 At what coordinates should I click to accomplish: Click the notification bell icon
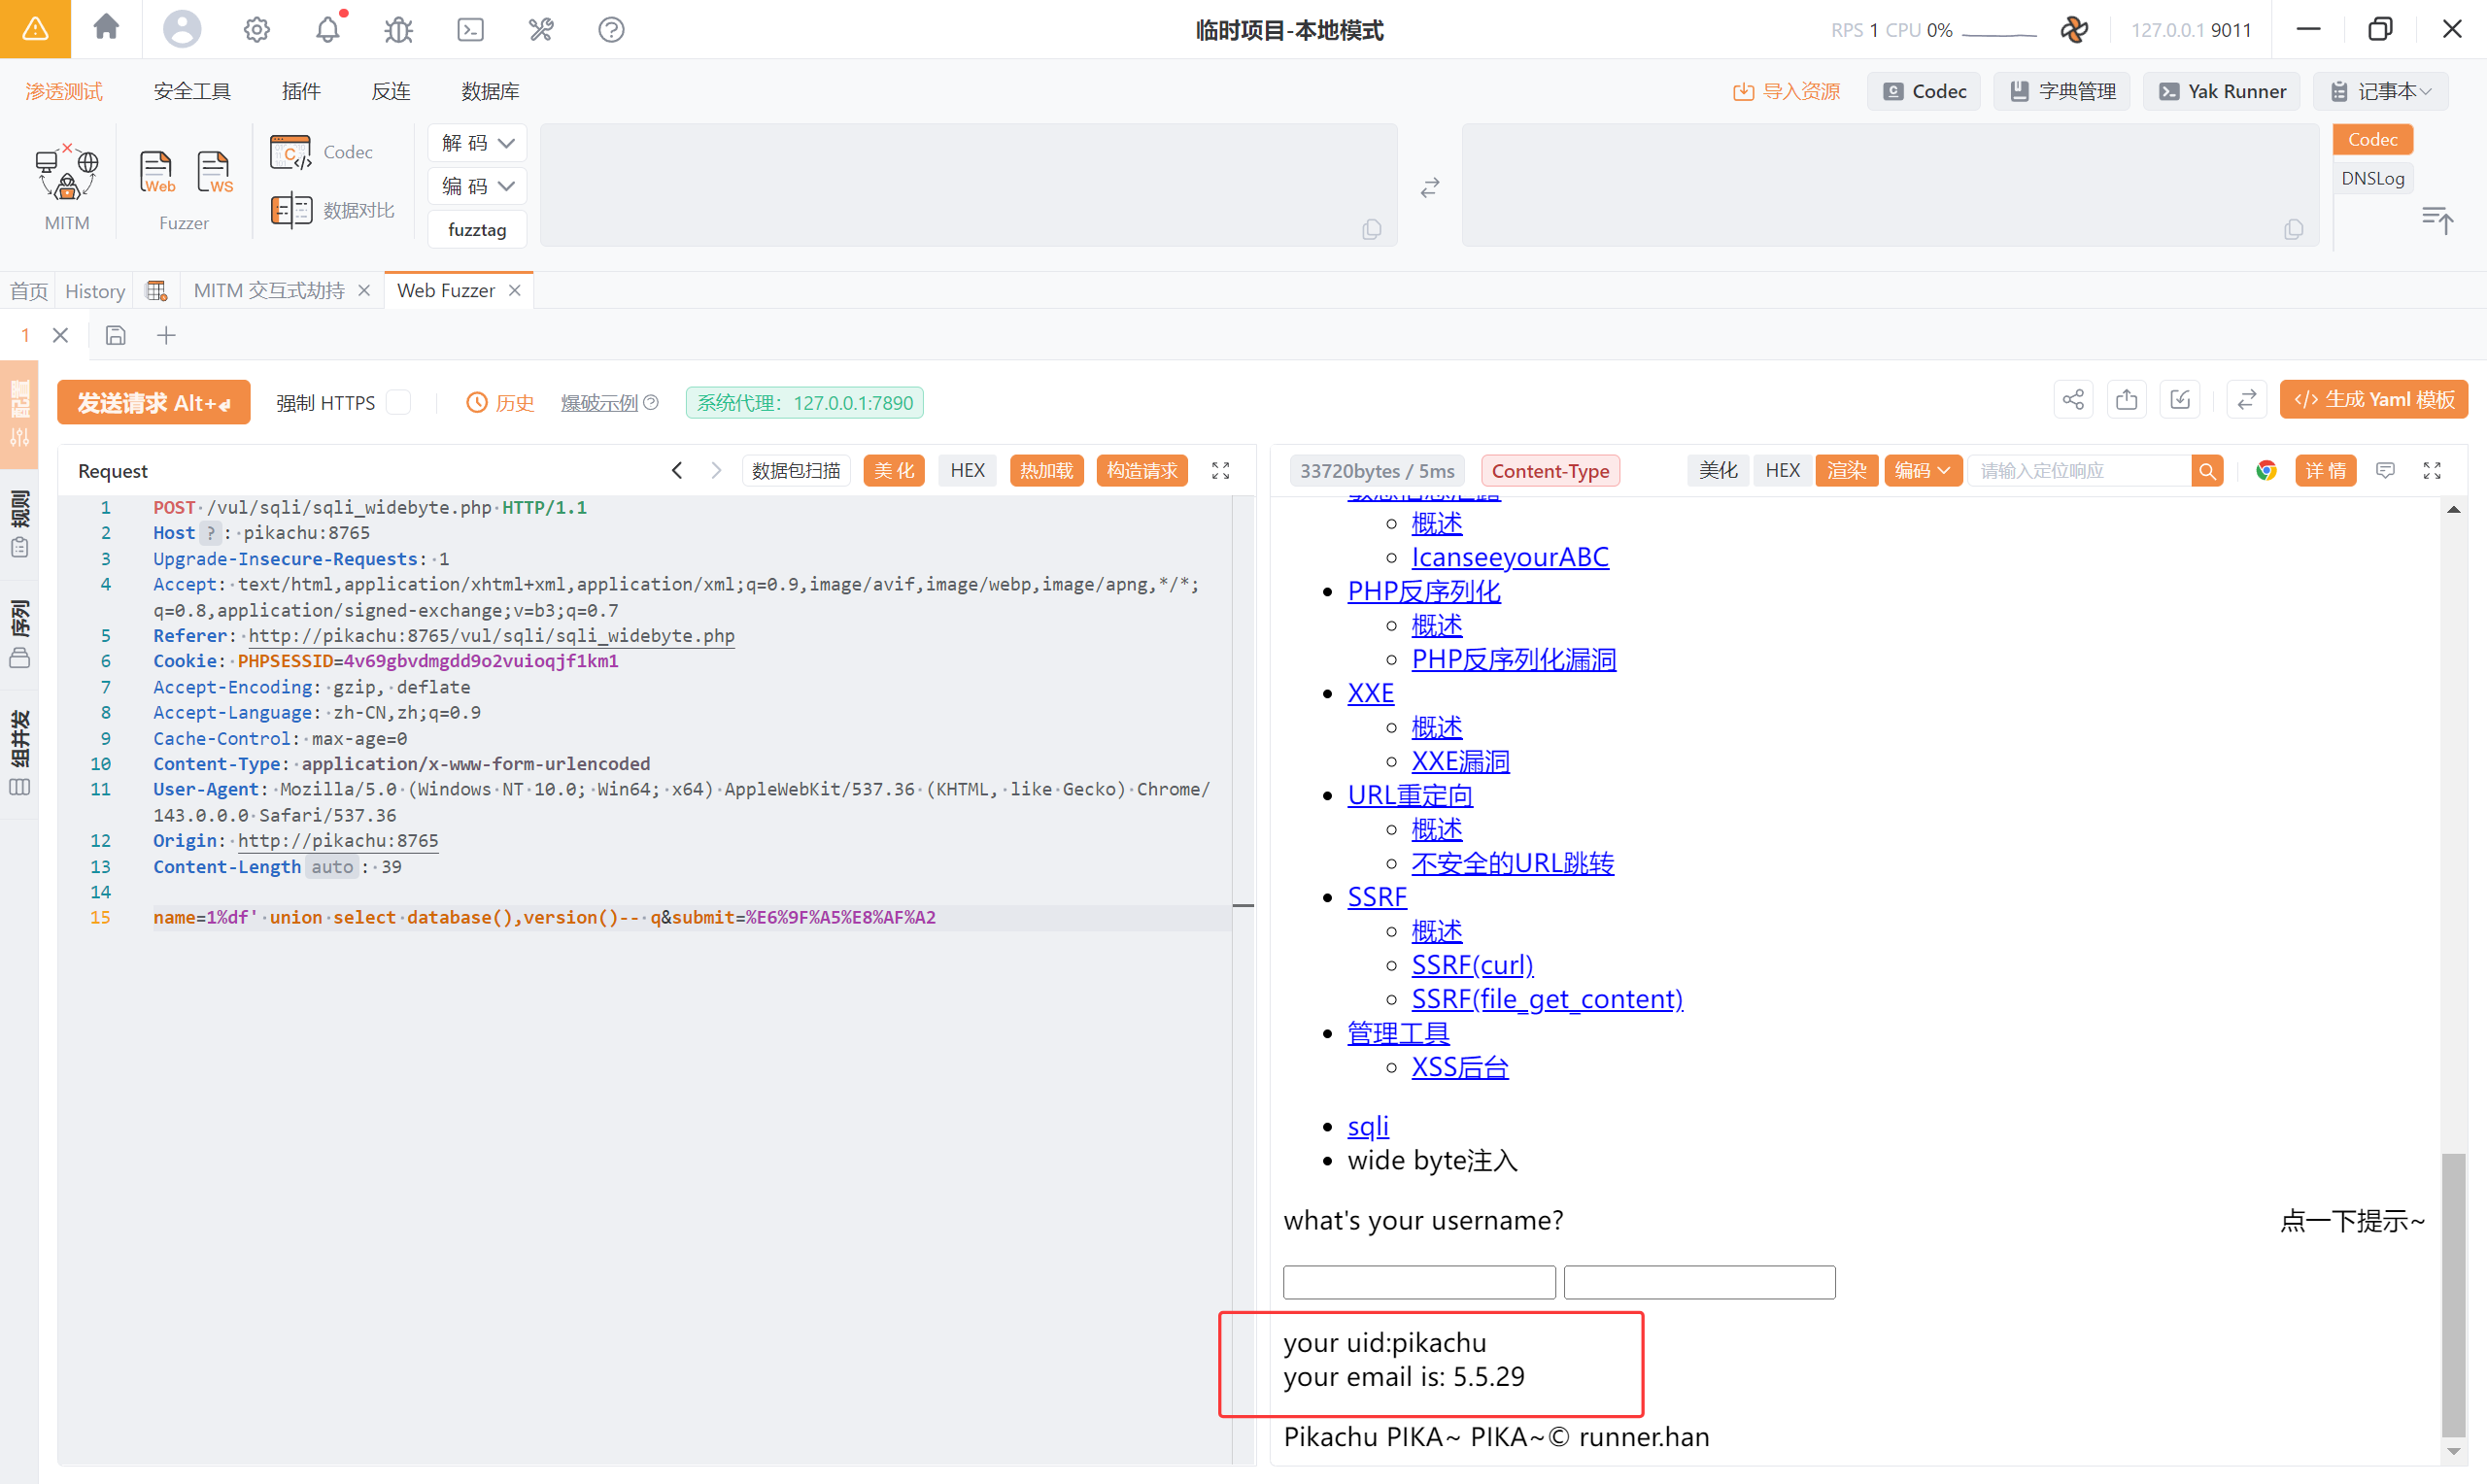[x=328, y=30]
